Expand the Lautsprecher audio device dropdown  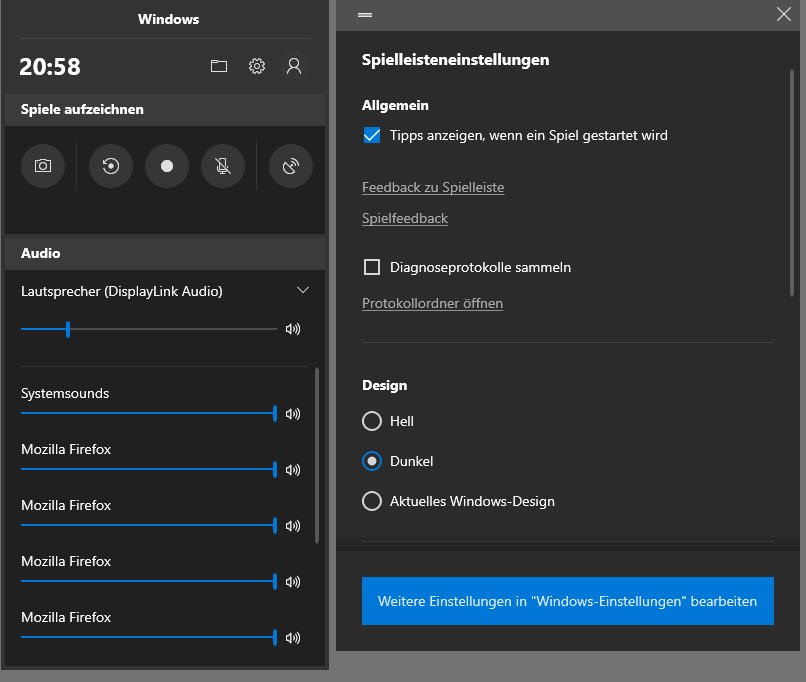[303, 291]
